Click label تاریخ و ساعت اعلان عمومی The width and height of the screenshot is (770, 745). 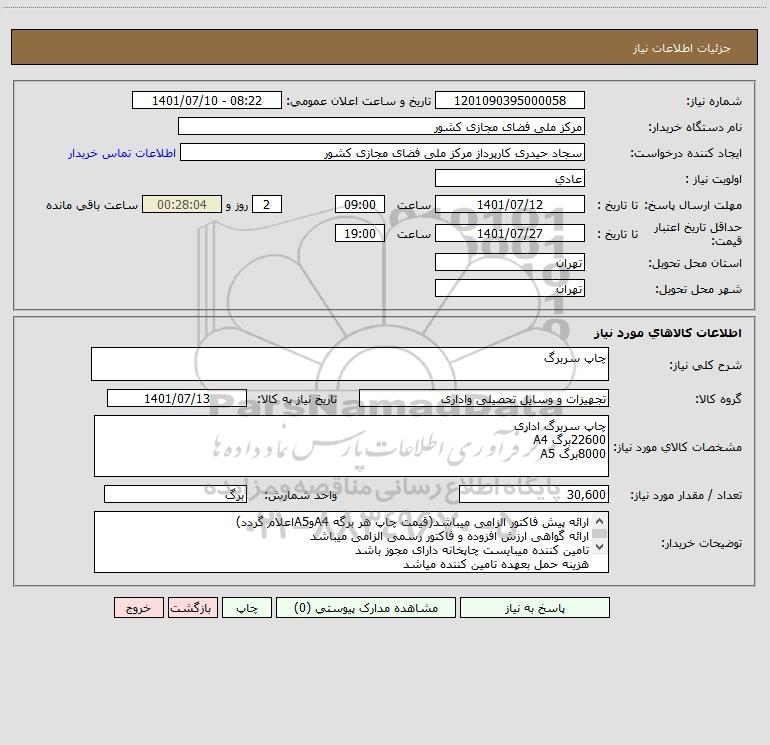359,101
